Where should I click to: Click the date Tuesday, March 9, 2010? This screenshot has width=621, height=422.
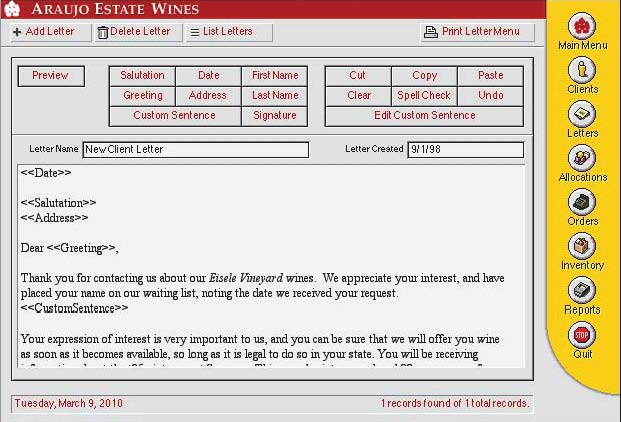tap(69, 403)
